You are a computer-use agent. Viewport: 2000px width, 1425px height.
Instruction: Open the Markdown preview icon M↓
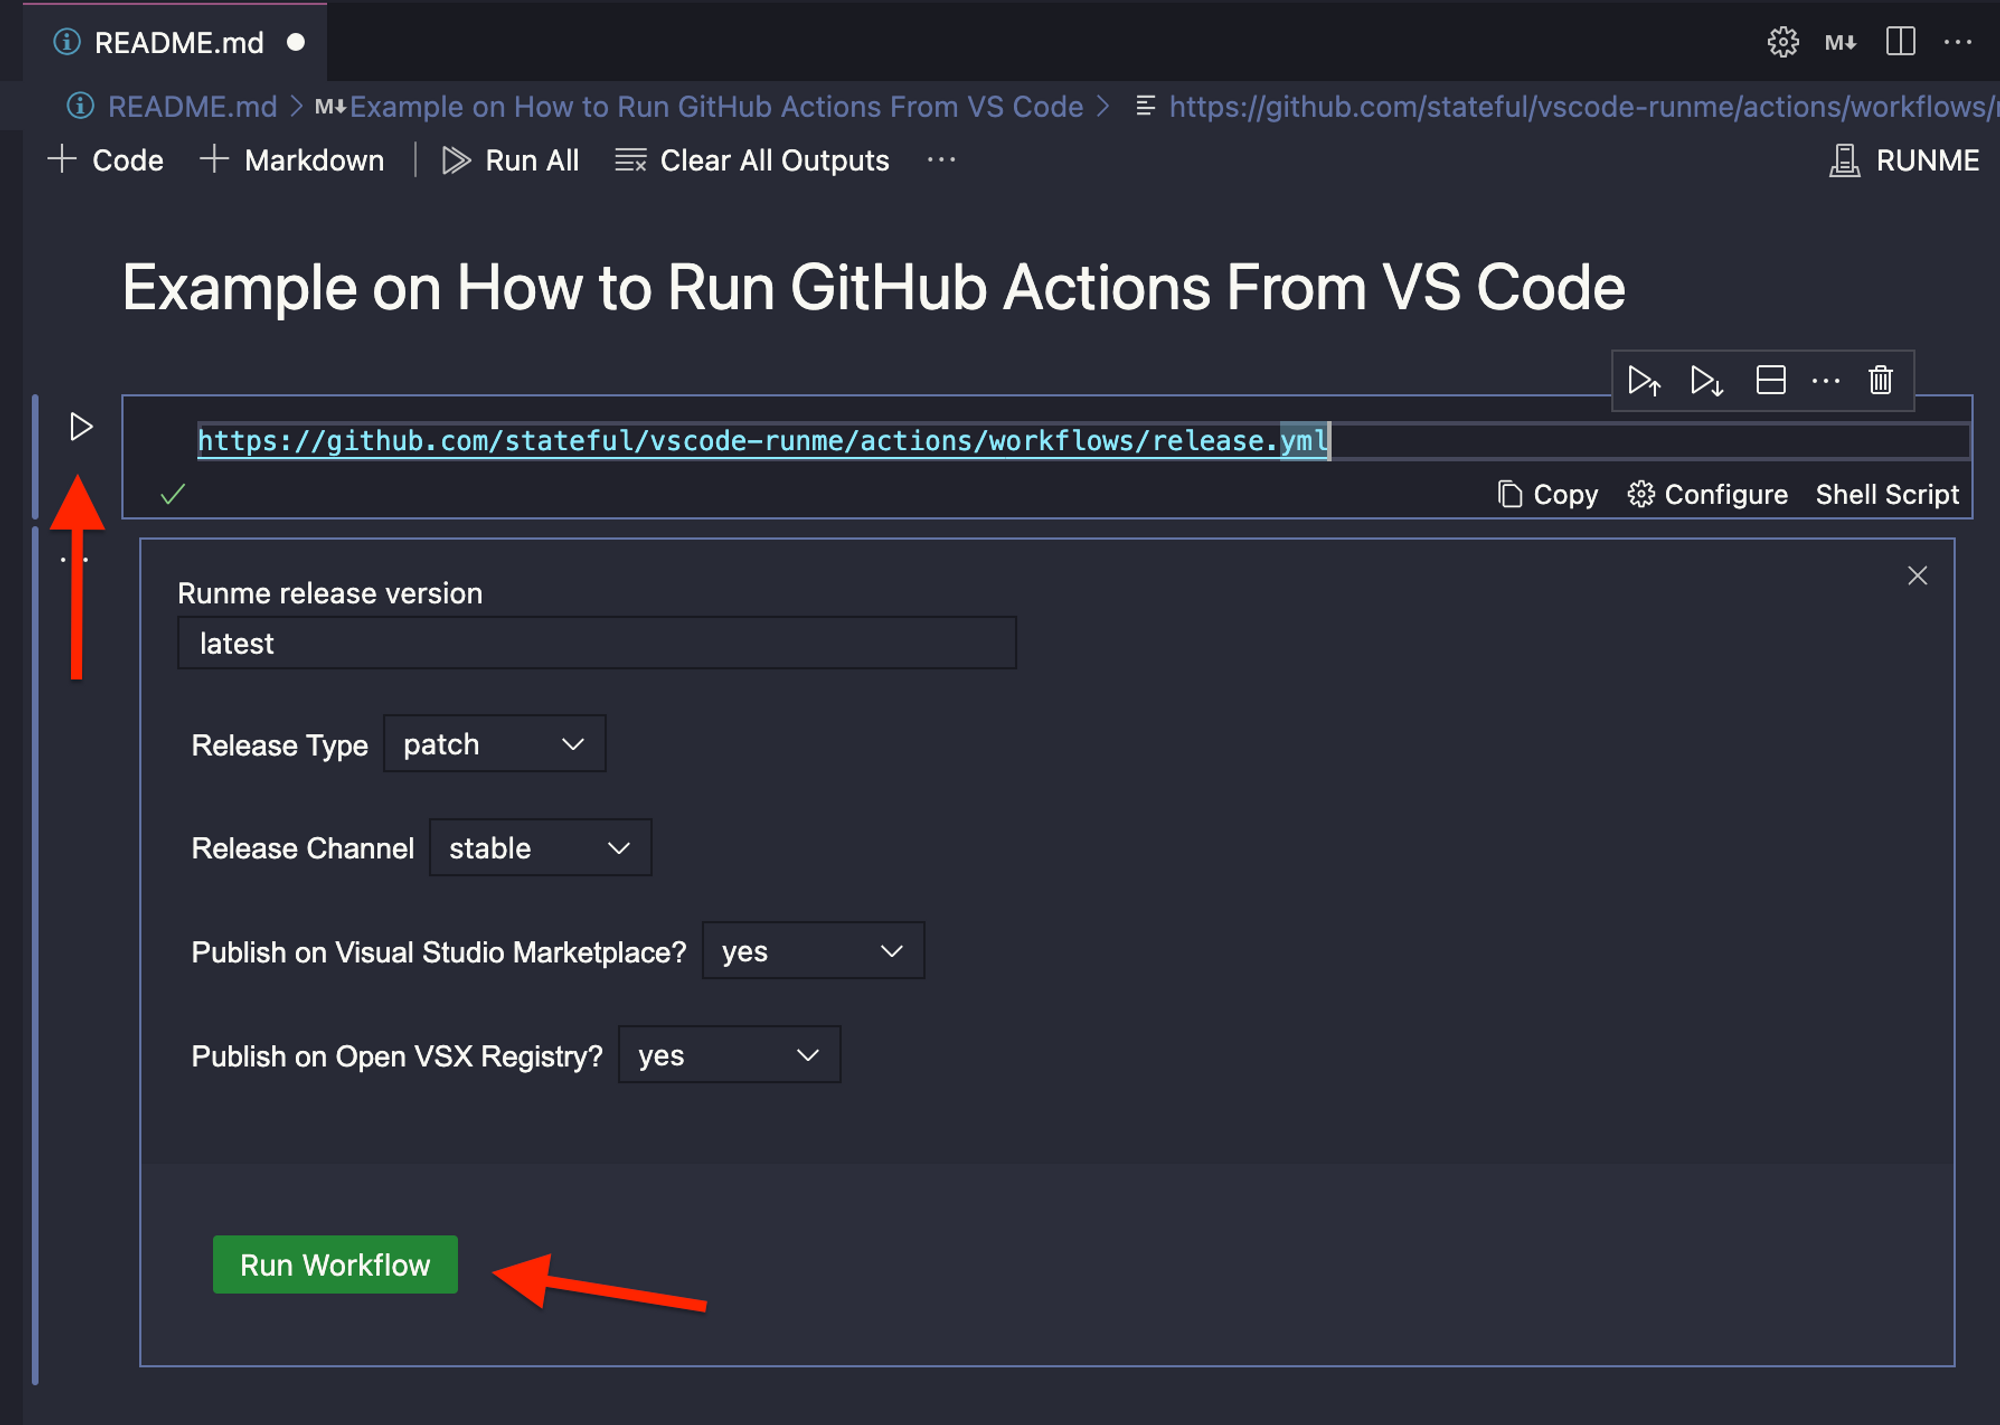(1839, 42)
